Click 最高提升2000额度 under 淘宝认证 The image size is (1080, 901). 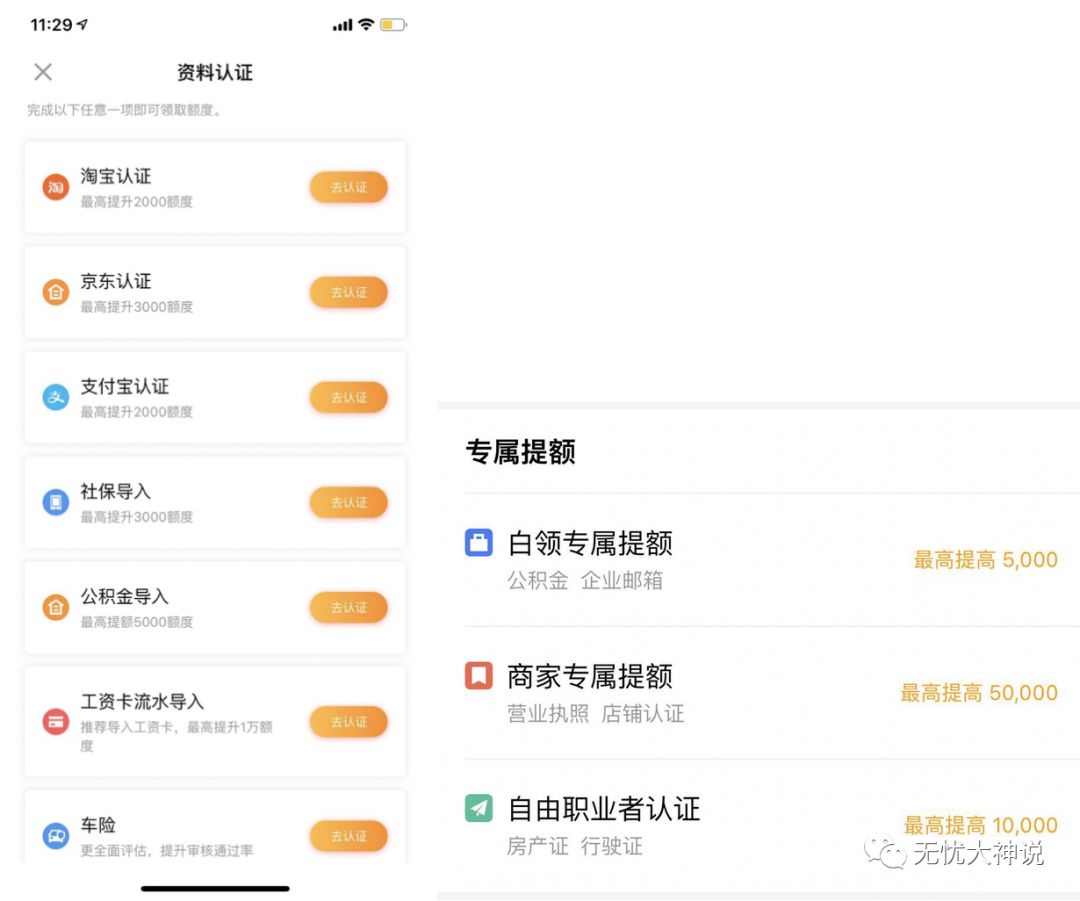[x=136, y=202]
